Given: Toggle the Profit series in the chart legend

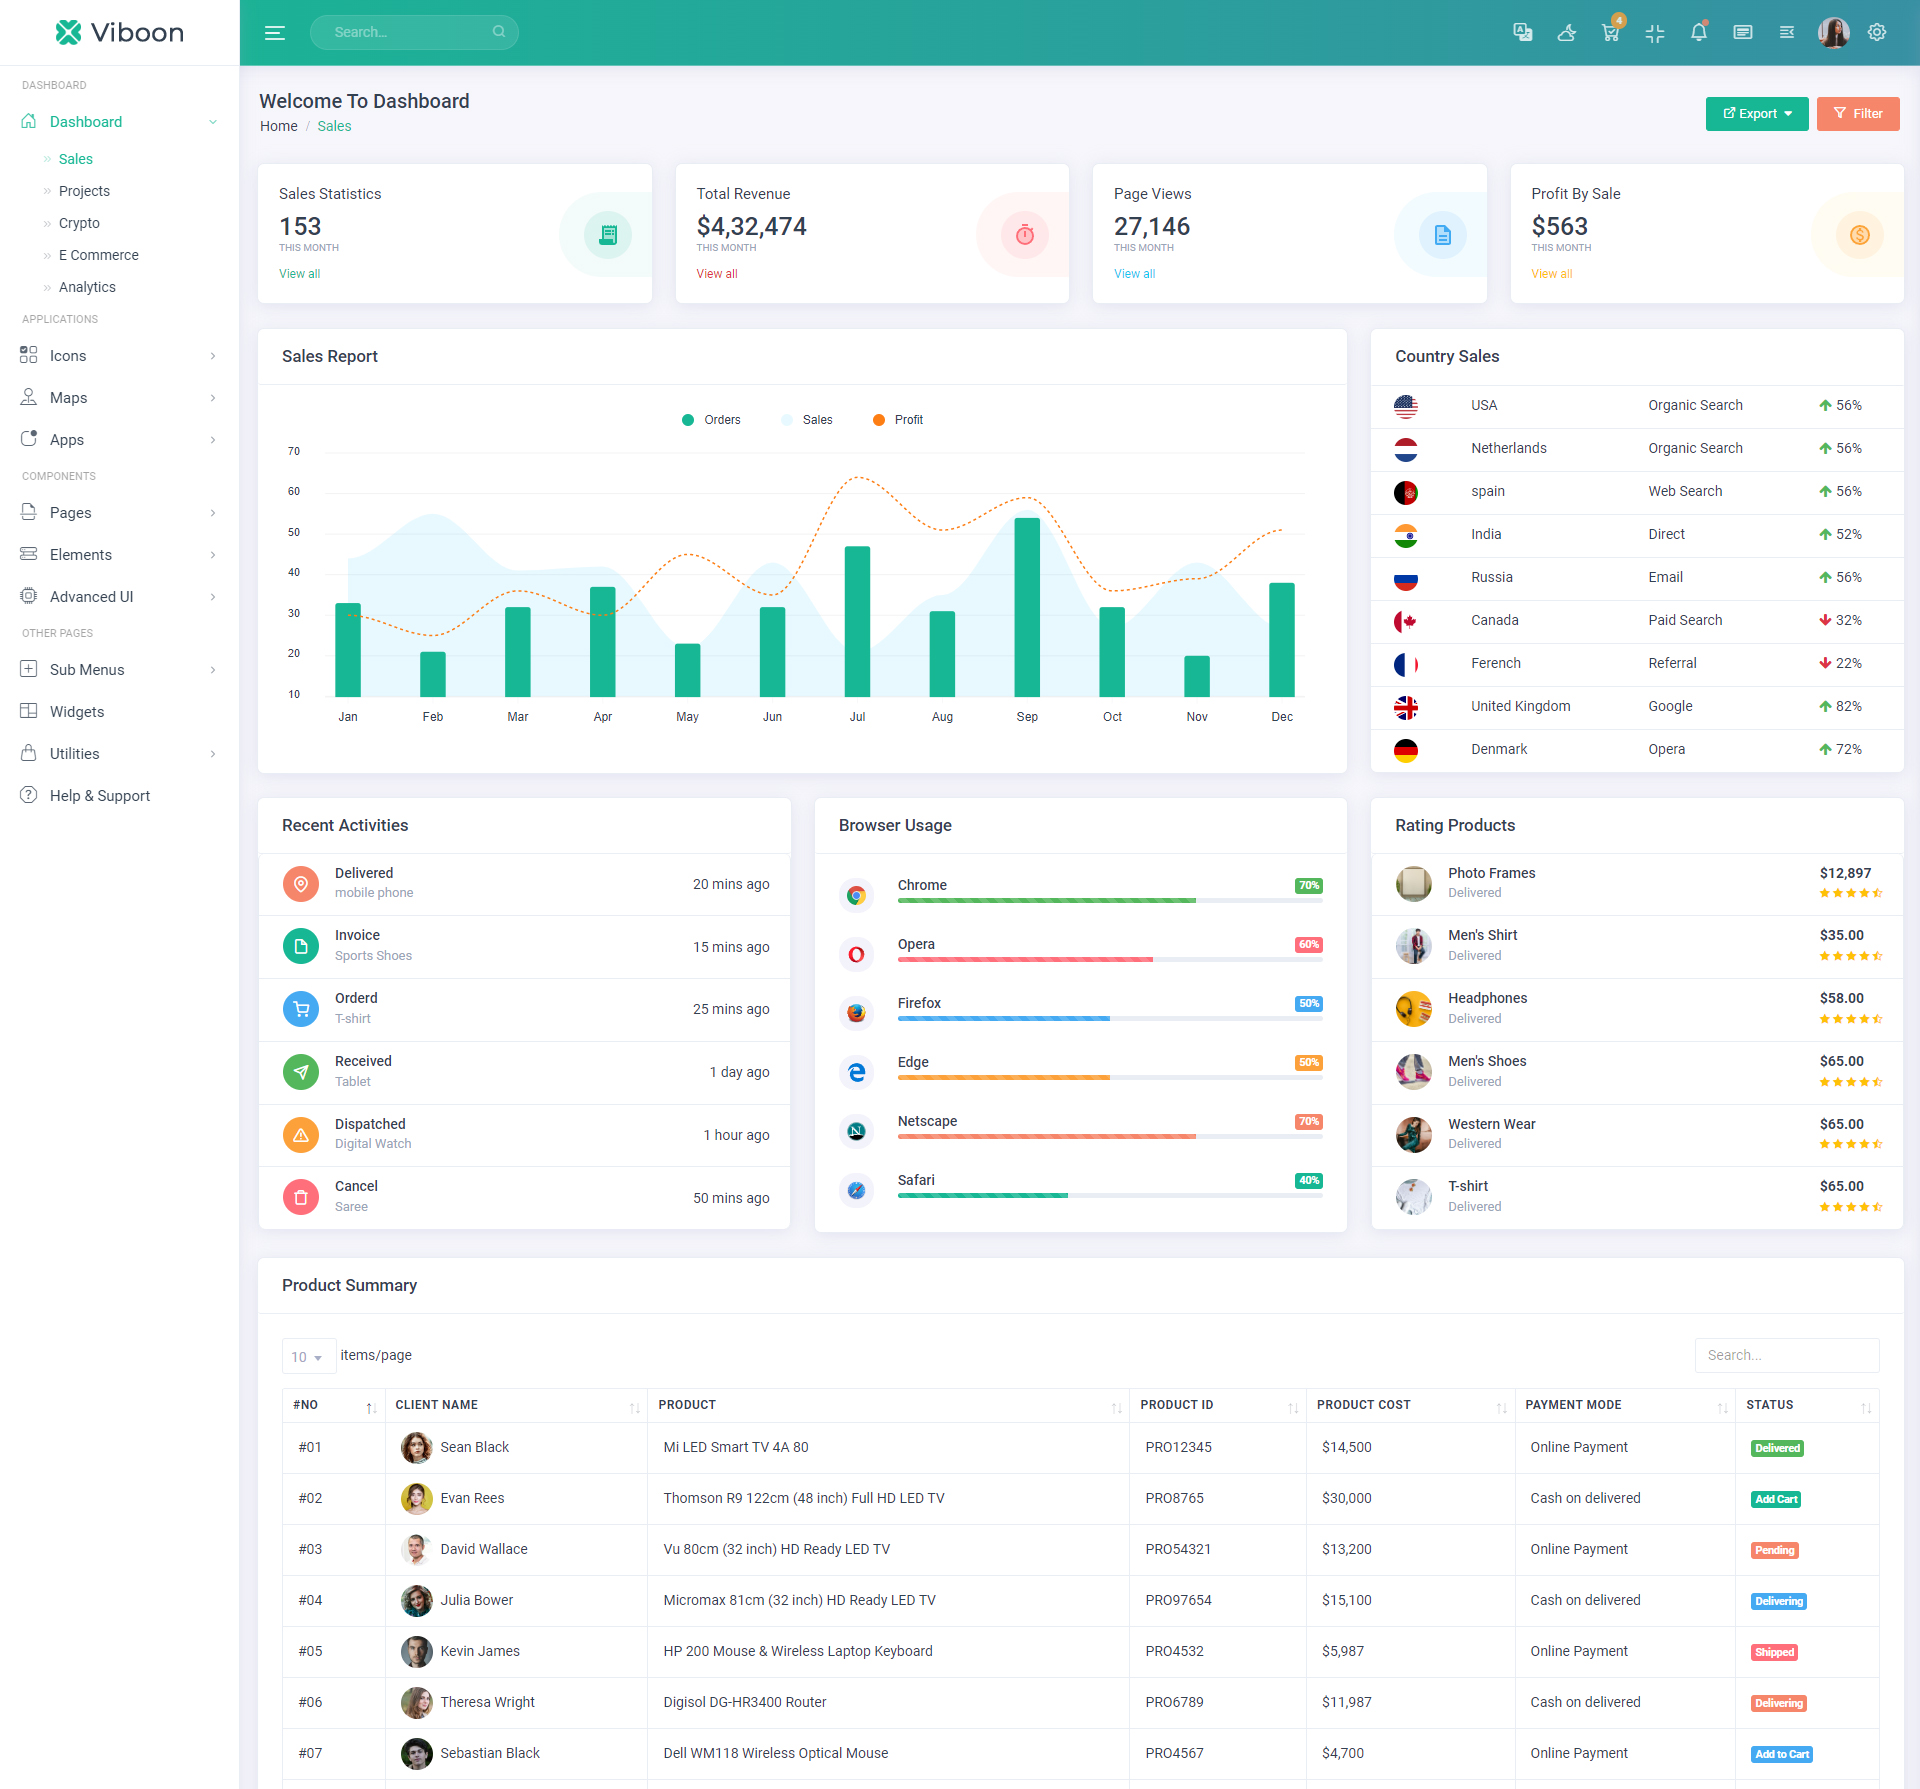Looking at the screenshot, I should click(898, 420).
